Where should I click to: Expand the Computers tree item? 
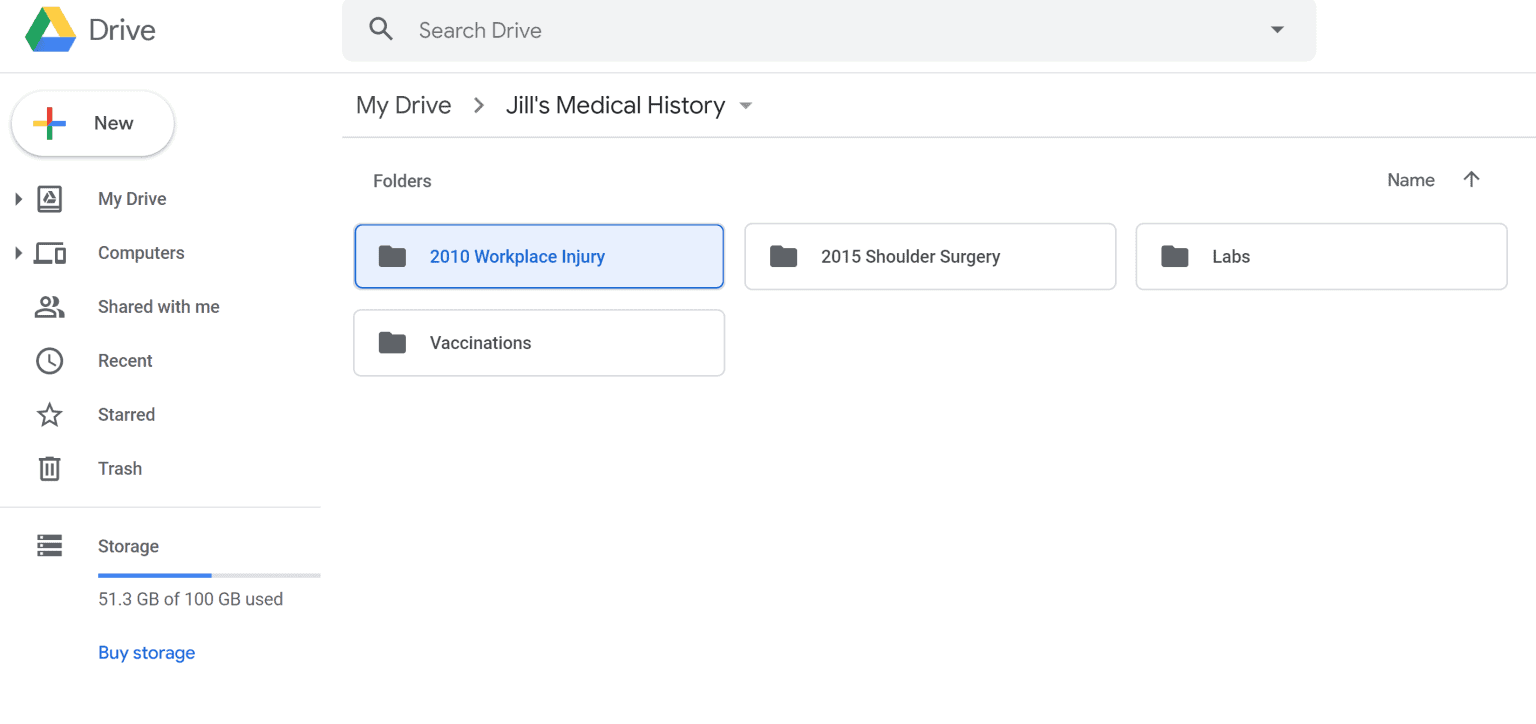point(19,253)
